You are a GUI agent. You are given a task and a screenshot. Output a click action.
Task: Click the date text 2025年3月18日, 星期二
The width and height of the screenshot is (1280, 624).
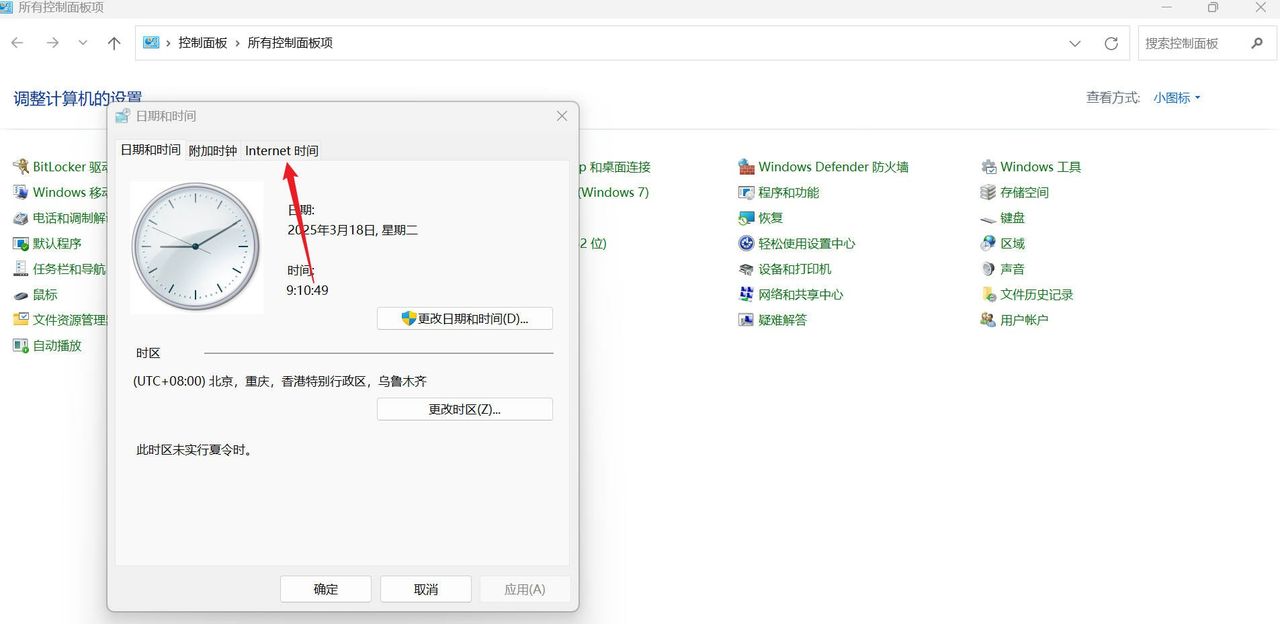coord(352,230)
